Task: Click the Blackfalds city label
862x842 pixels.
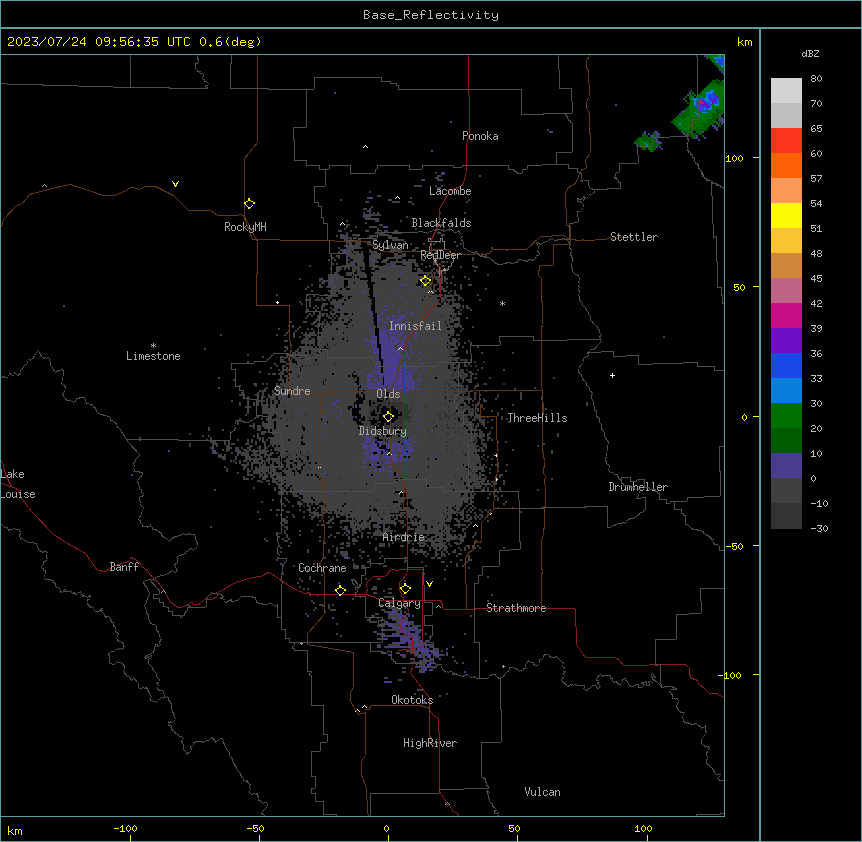Action: 441,223
